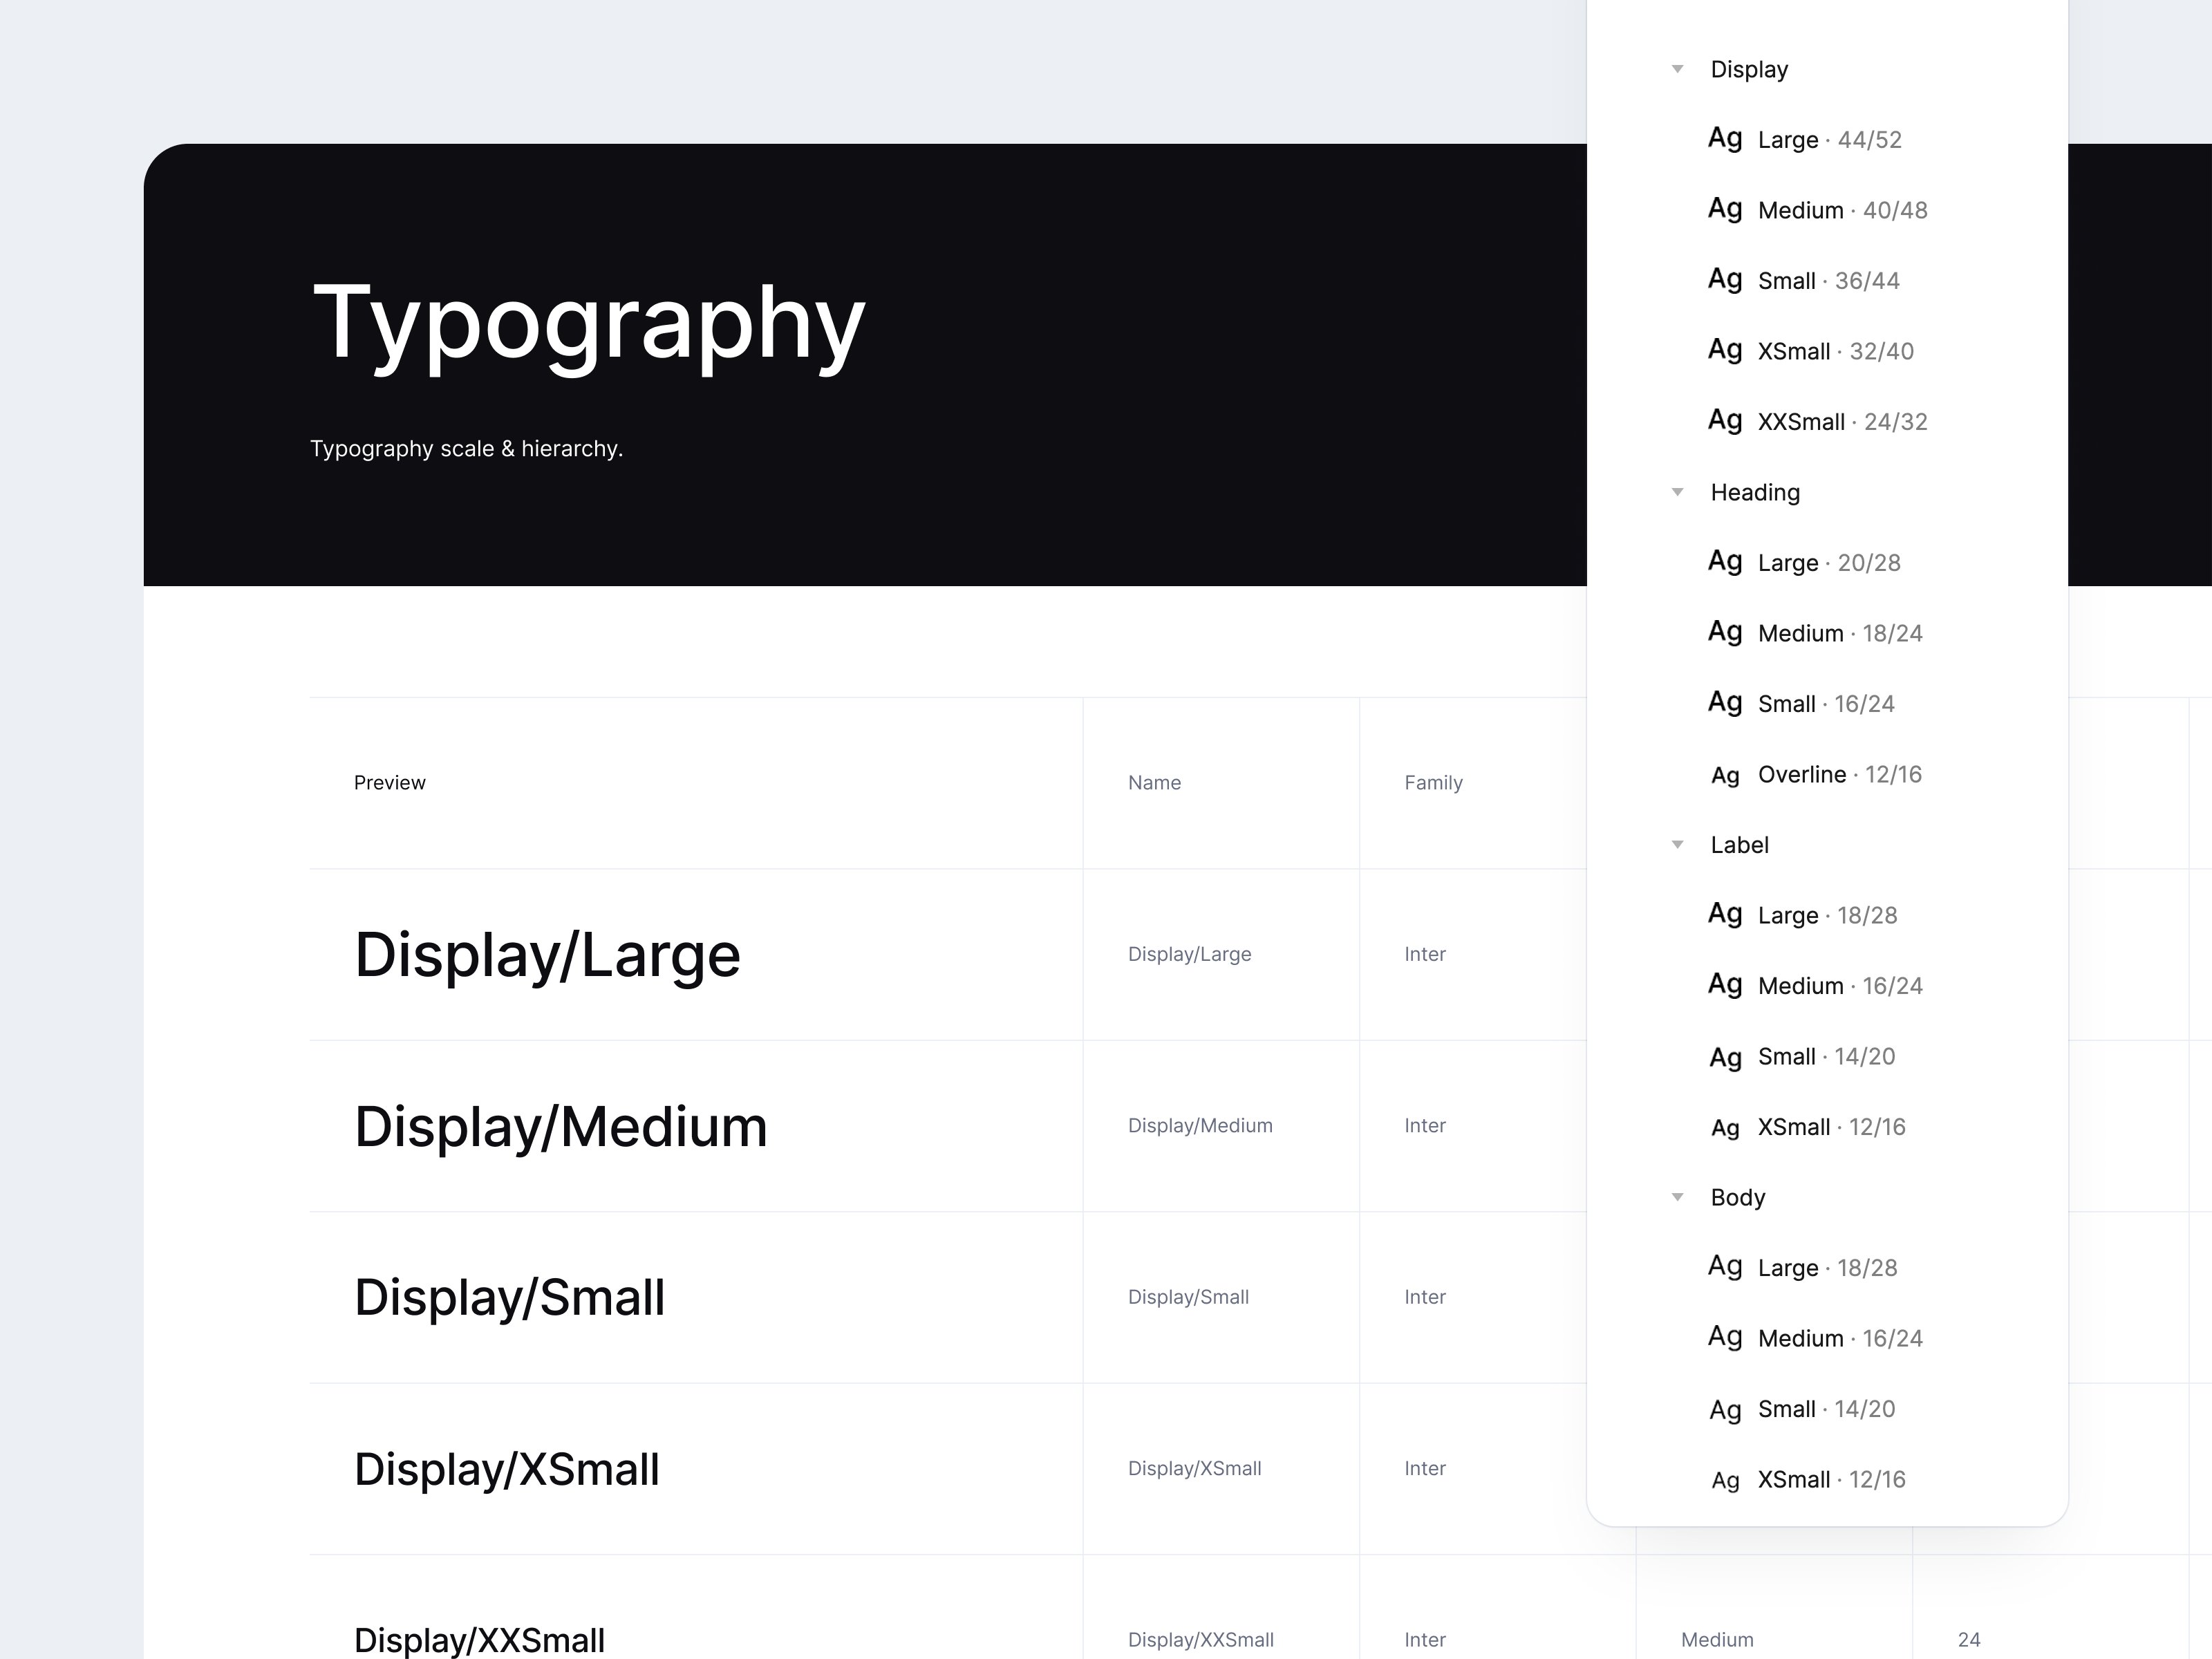Screen dimensions: 2212x1659
Task: Select Display Medium 40/48 text style
Action: pos(1818,210)
